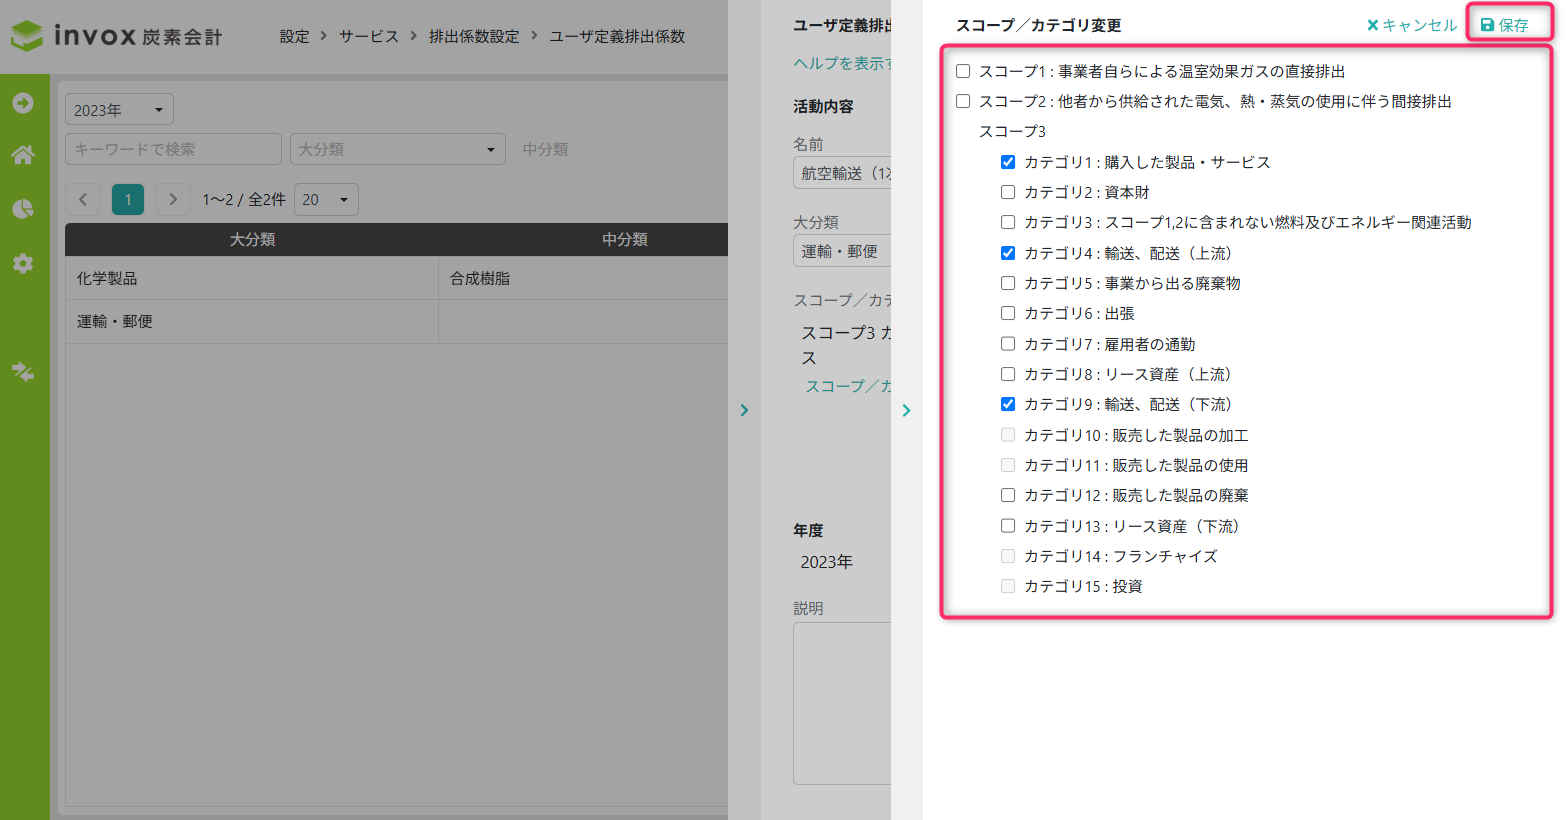Select the 化学製品 table row
1568x820 pixels.
click(396, 278)
